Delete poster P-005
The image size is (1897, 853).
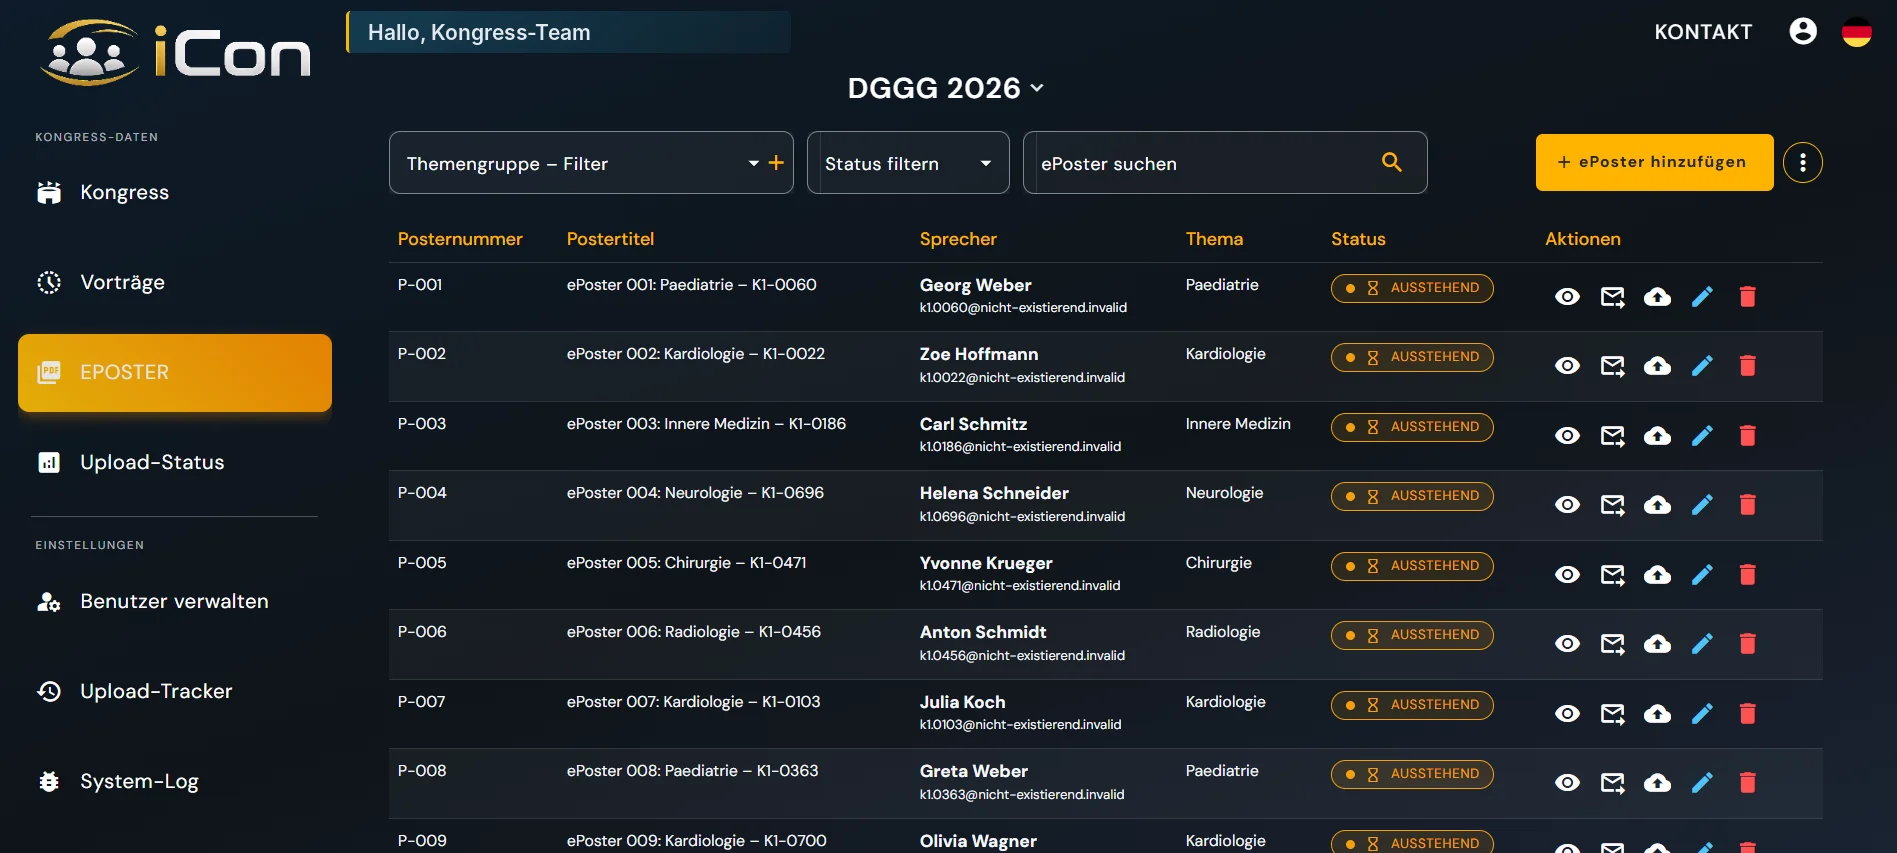[x=1747, y=575]
